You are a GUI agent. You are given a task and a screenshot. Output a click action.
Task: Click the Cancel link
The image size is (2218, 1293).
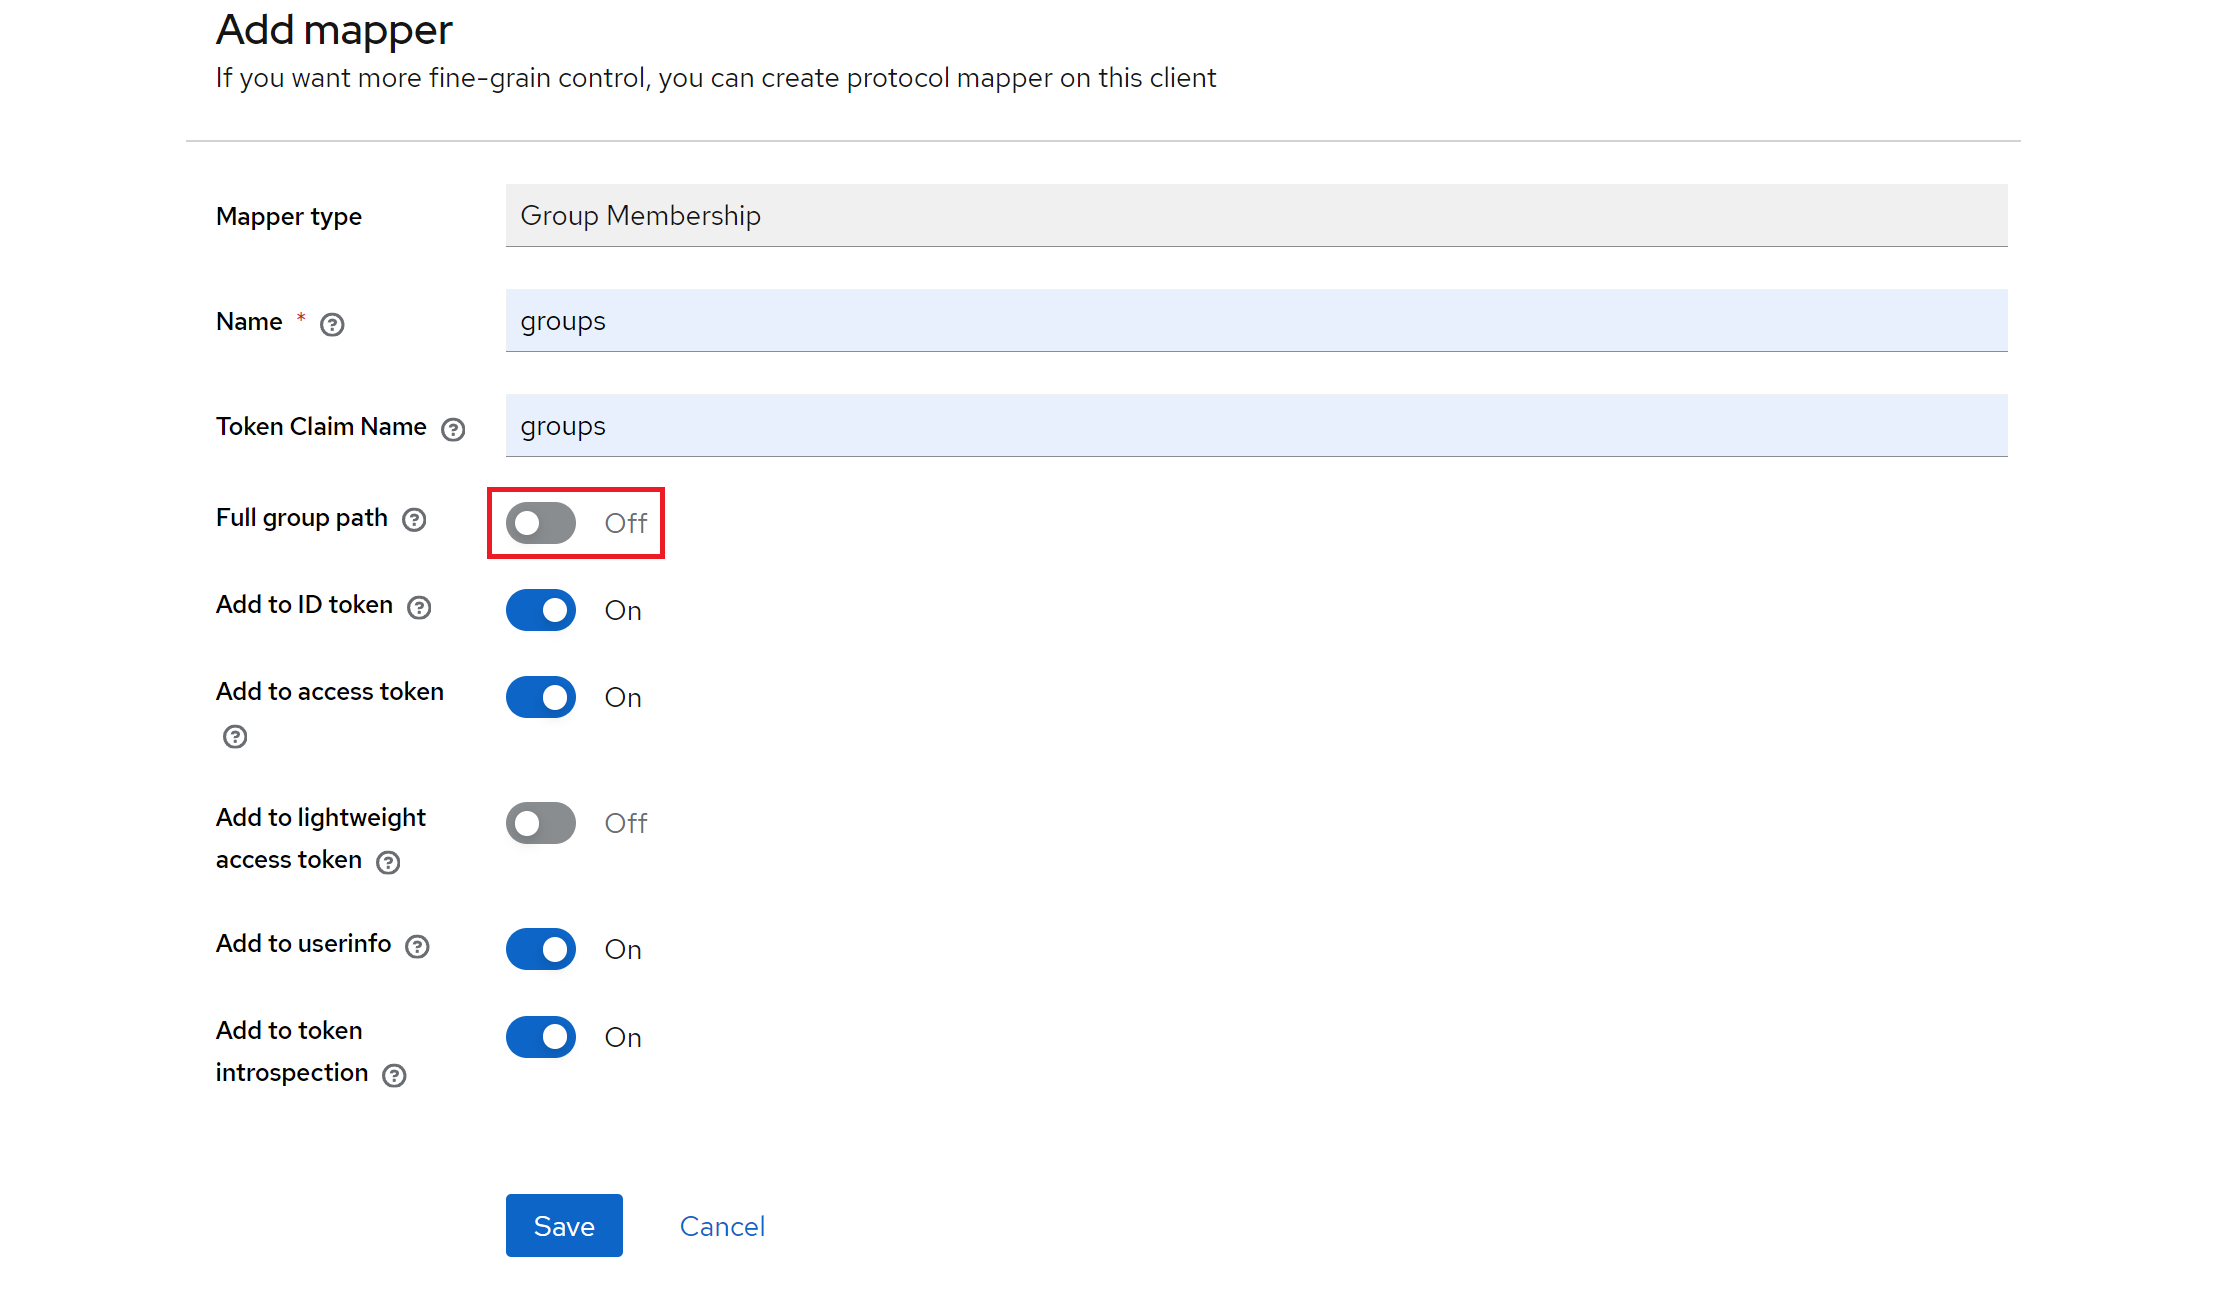pyautogui.click(x=722, y=1226)
